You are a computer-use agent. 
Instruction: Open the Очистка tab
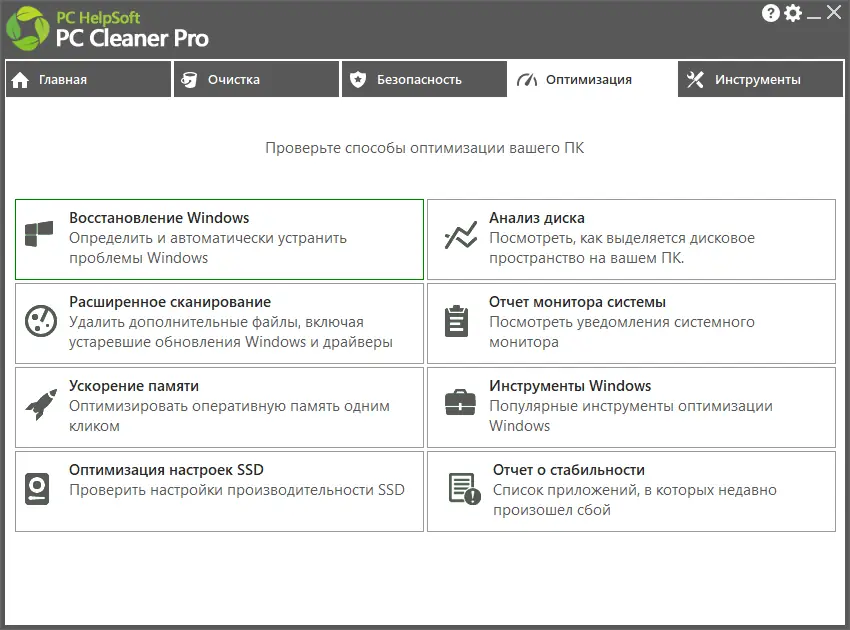tap(256, 79)
